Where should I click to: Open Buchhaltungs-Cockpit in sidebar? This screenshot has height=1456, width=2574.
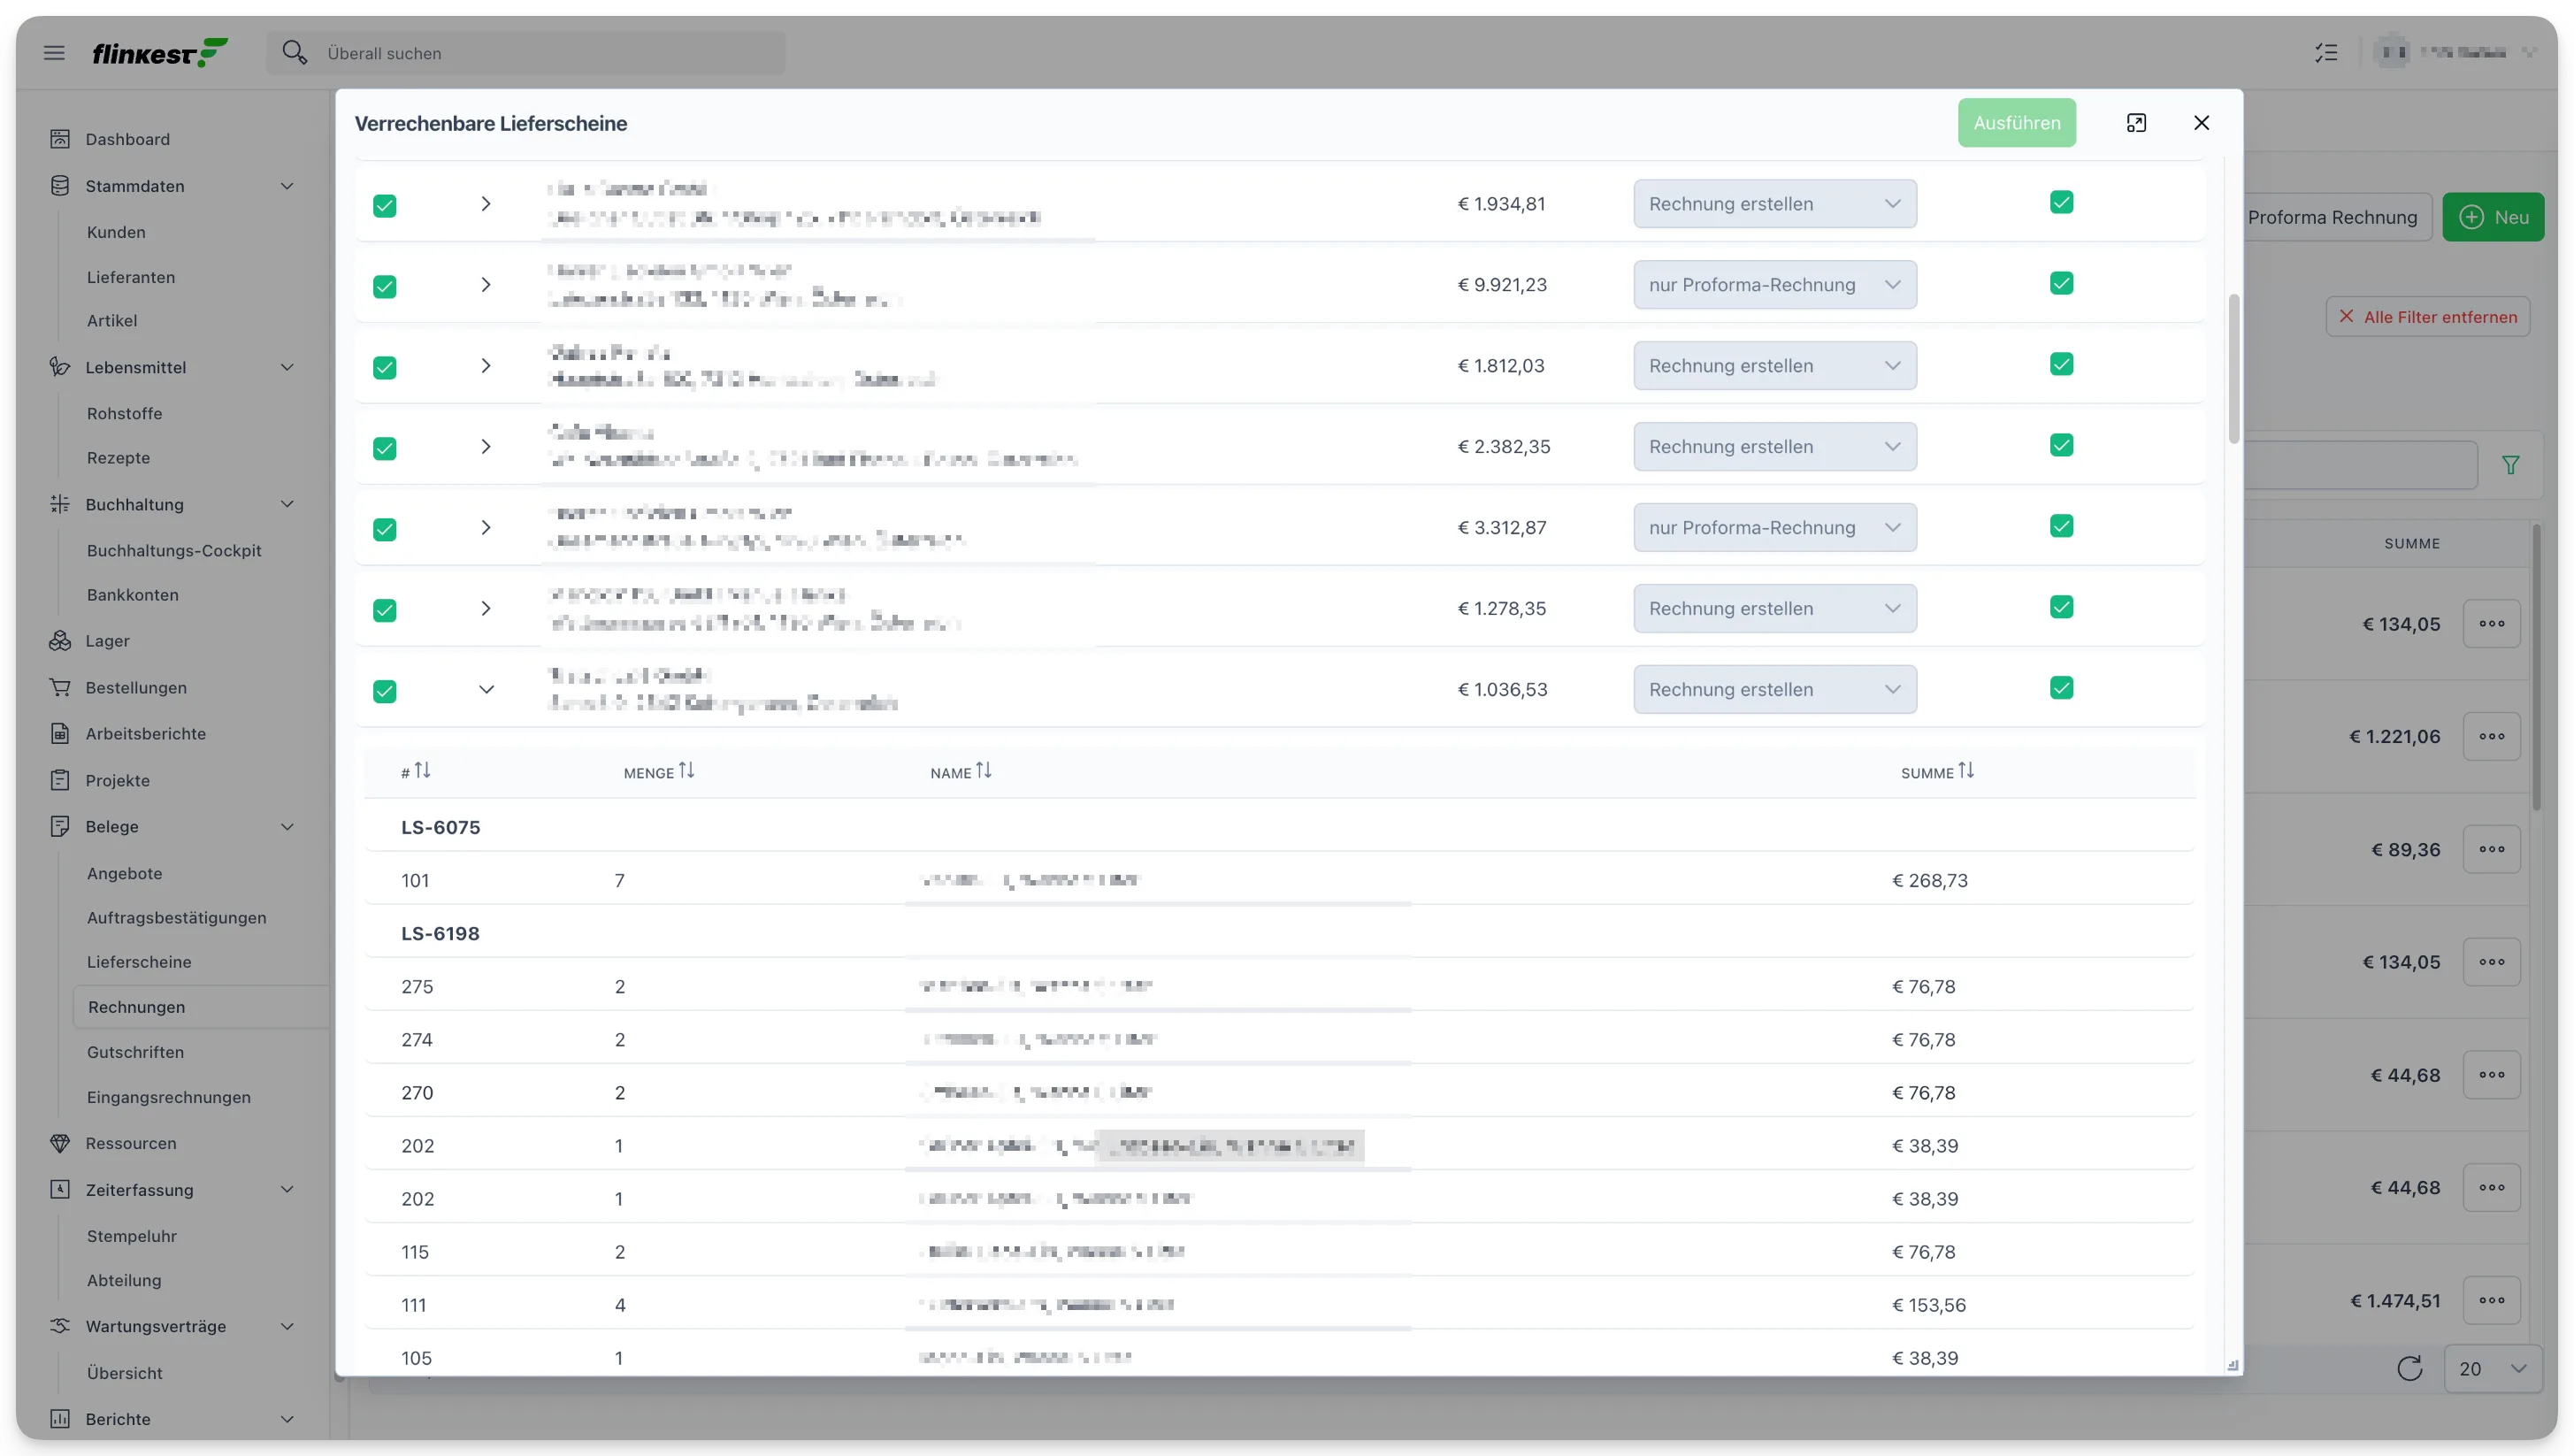pos(174,550)
